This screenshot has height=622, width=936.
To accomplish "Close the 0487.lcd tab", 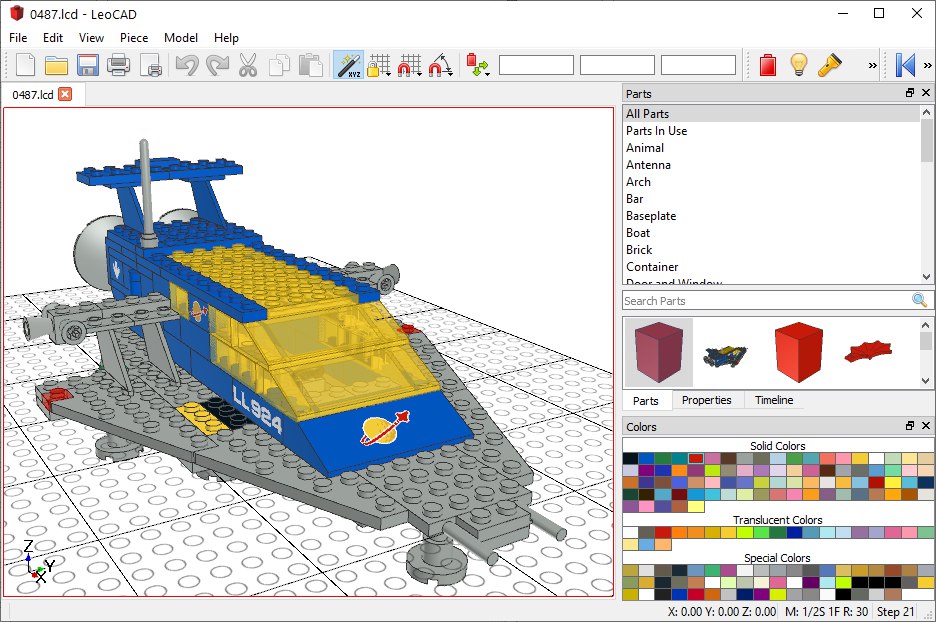I will pyautogui.click(x=65, y=94).
